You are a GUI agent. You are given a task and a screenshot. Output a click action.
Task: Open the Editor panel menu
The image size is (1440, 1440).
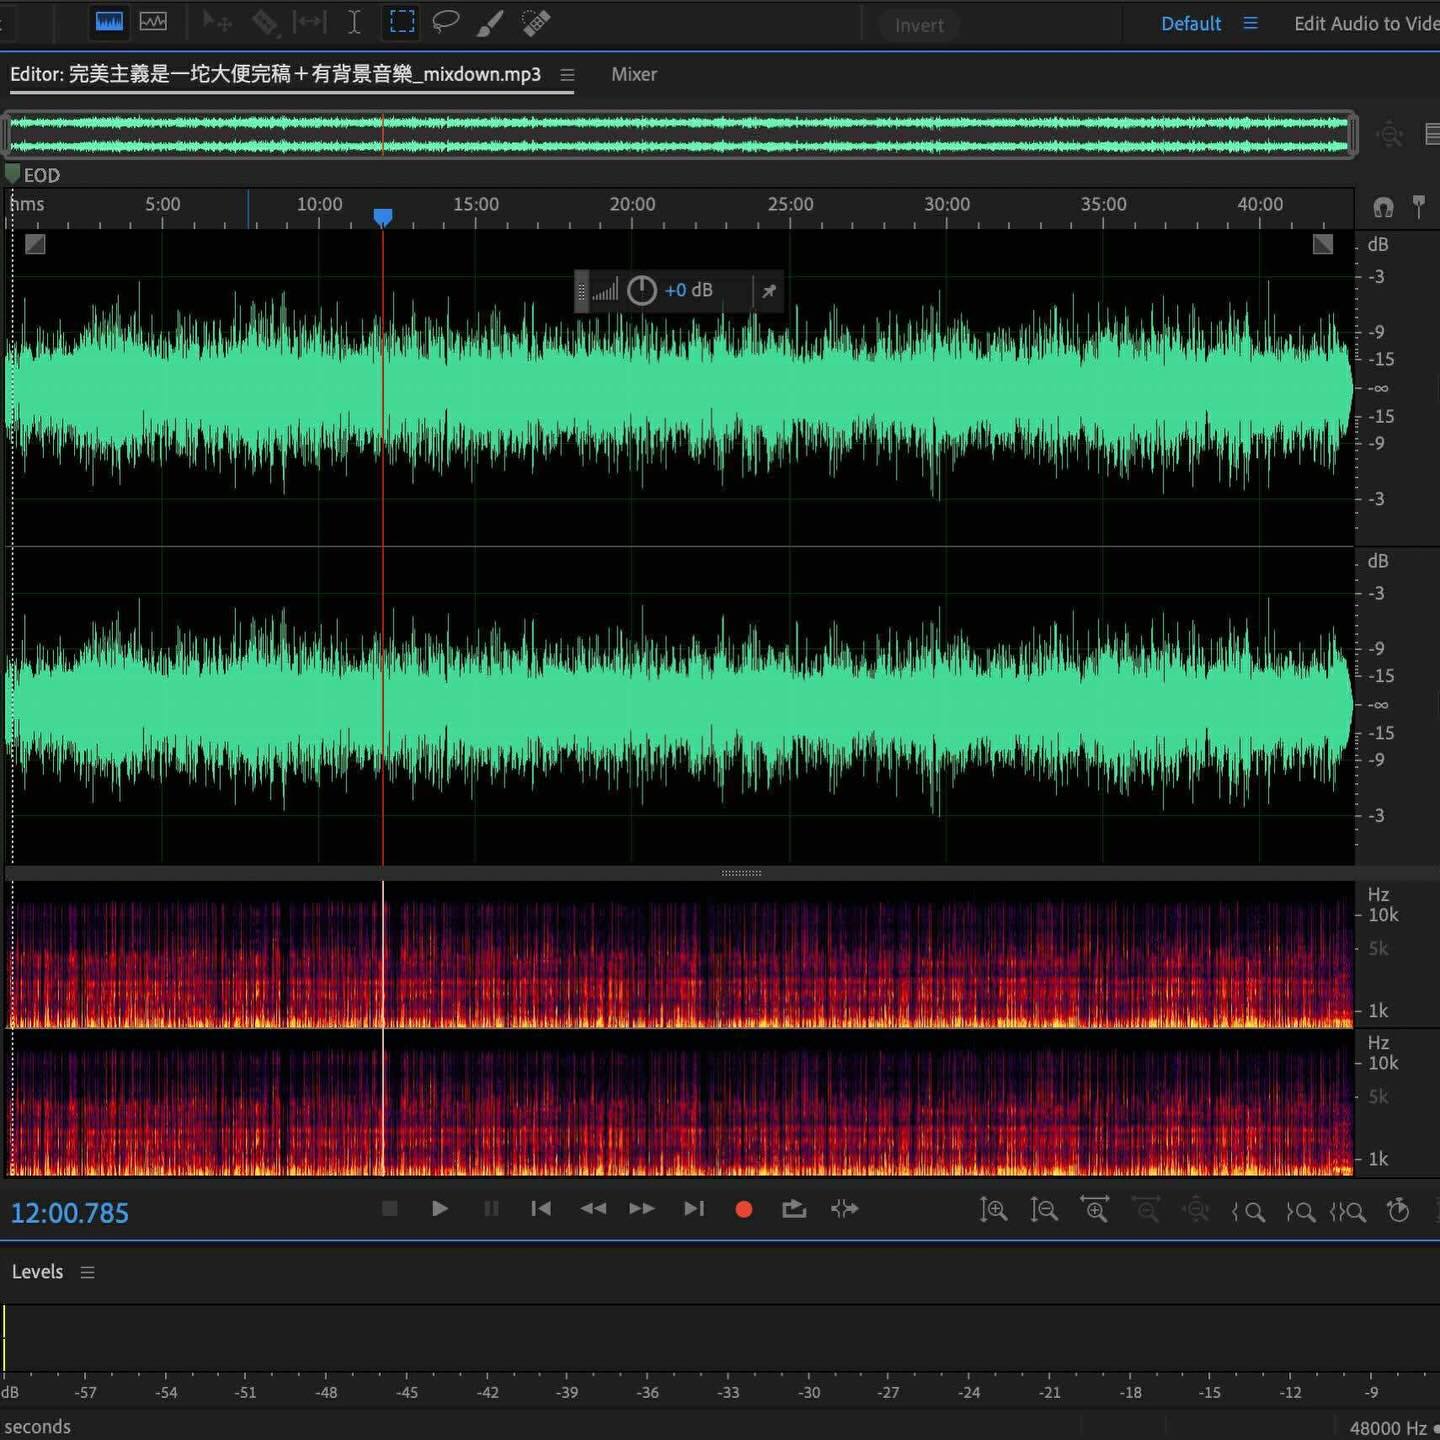[x=567, y=75]
